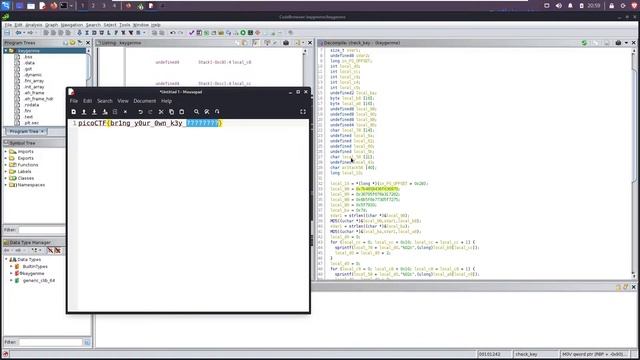Select .dynamic section in Program Trees
The width and height of the screenshot is (640, 360).
(x=33, y=75)
